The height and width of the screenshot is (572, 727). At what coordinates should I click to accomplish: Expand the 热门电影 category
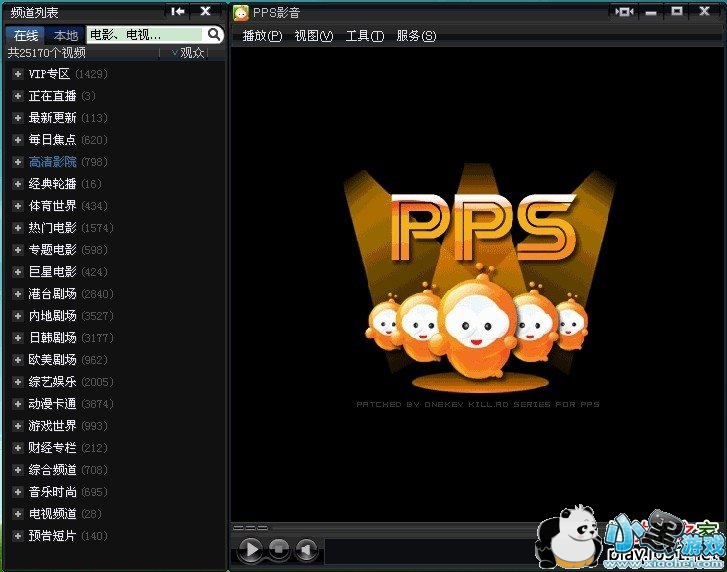click(18, 228)
